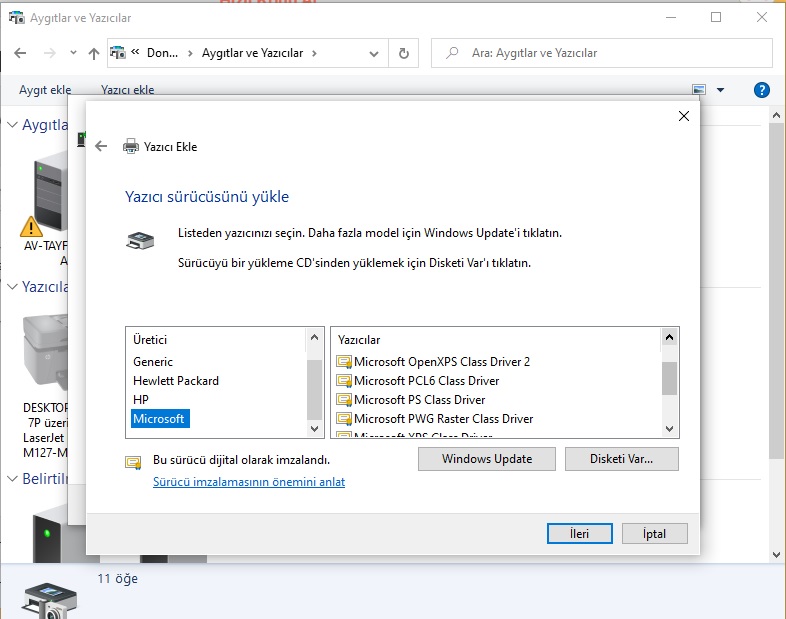786x619 pixels.
Task: Click İptal to cancel wizard
Action: tap(654, 534)
